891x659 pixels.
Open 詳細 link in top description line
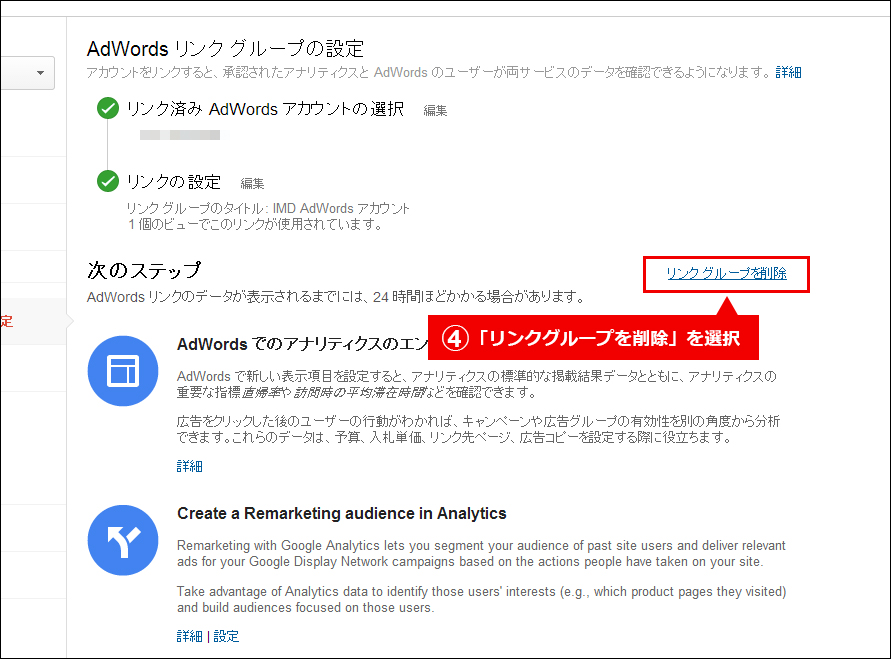point(788,72)
